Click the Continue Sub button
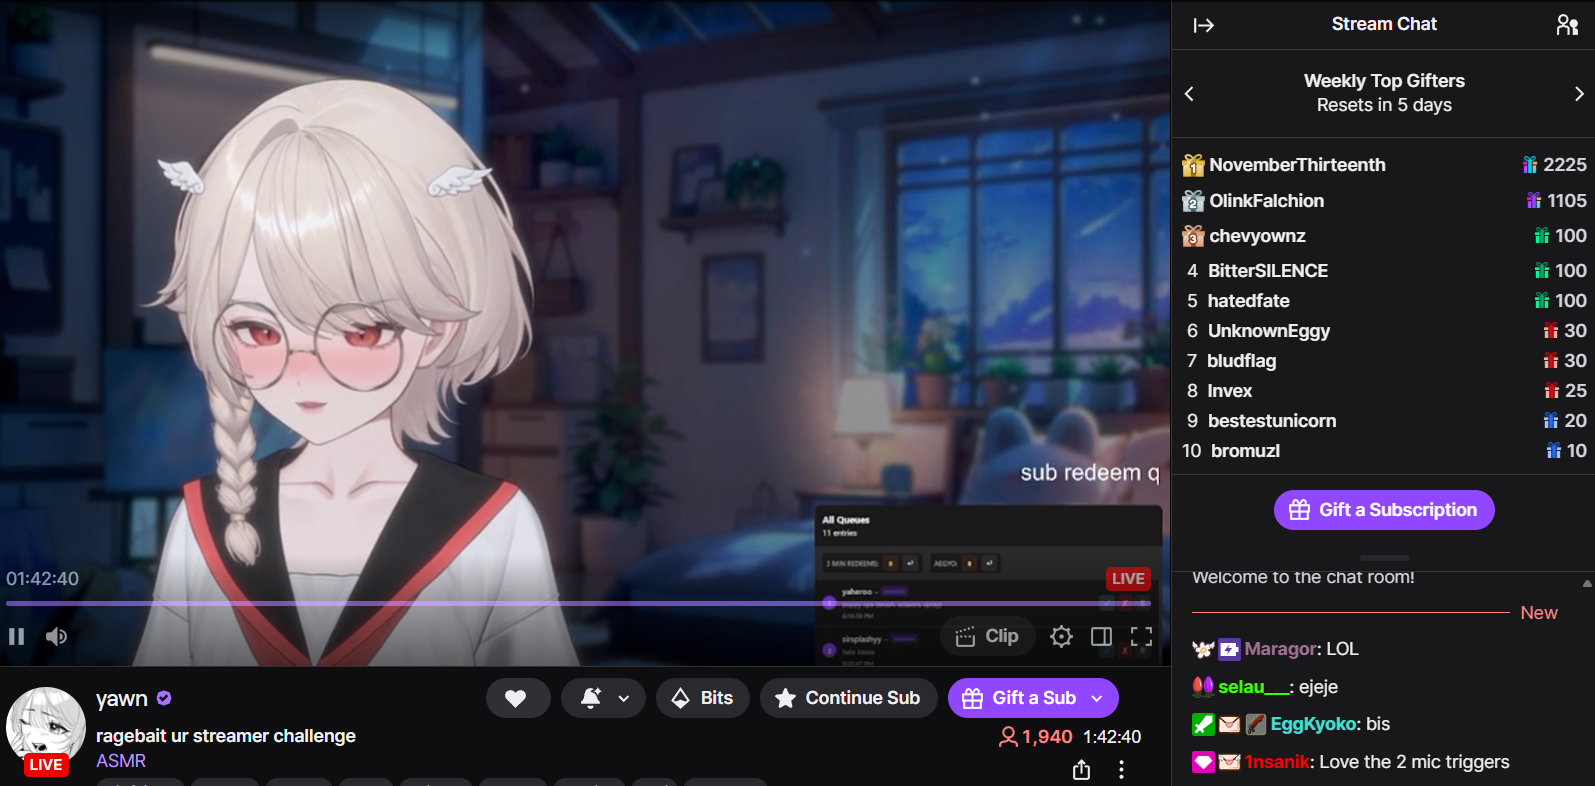The image size is (1595, 786). [848, 698]
